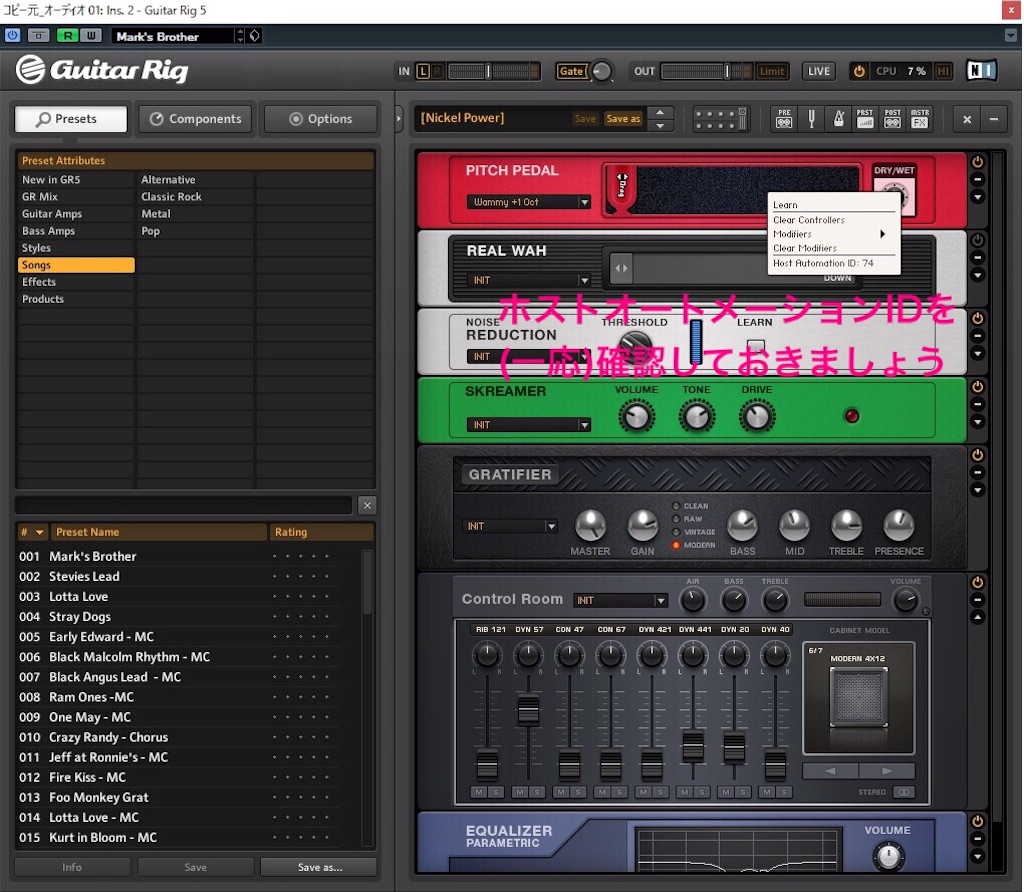Screen dimensions: 1024x892
Task: Toggle the Gratifier amp power button
Action: pyautogui.click(x=978, y=454)
